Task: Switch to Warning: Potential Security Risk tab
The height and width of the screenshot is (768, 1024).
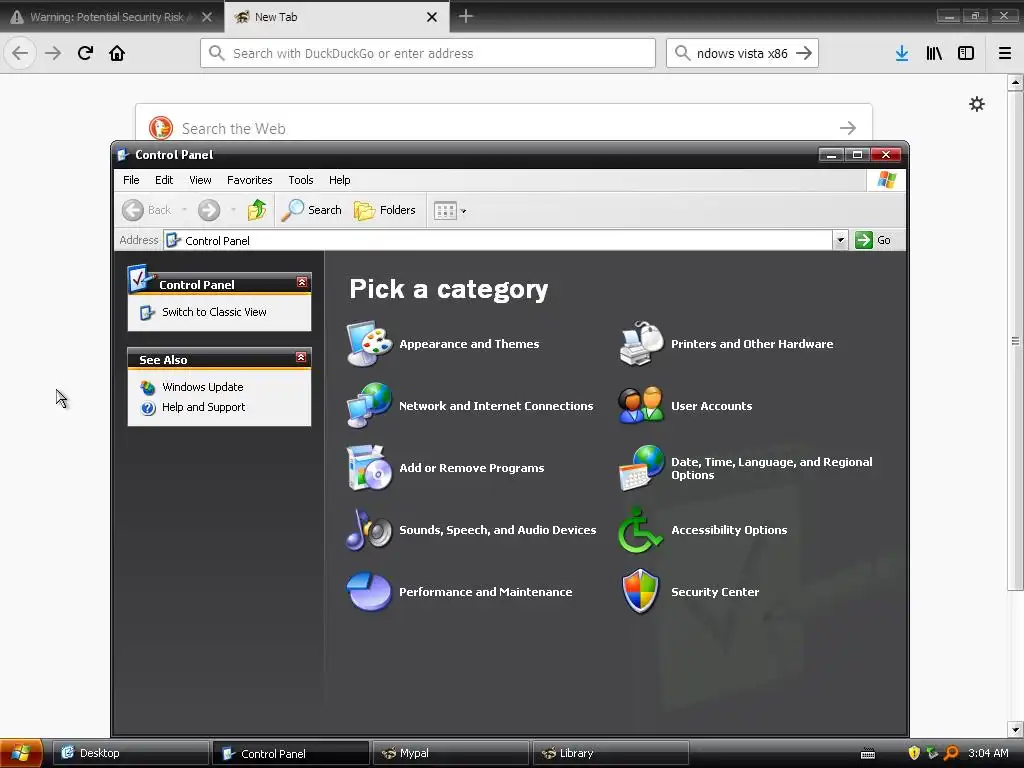Action: [x=112, y=17]
